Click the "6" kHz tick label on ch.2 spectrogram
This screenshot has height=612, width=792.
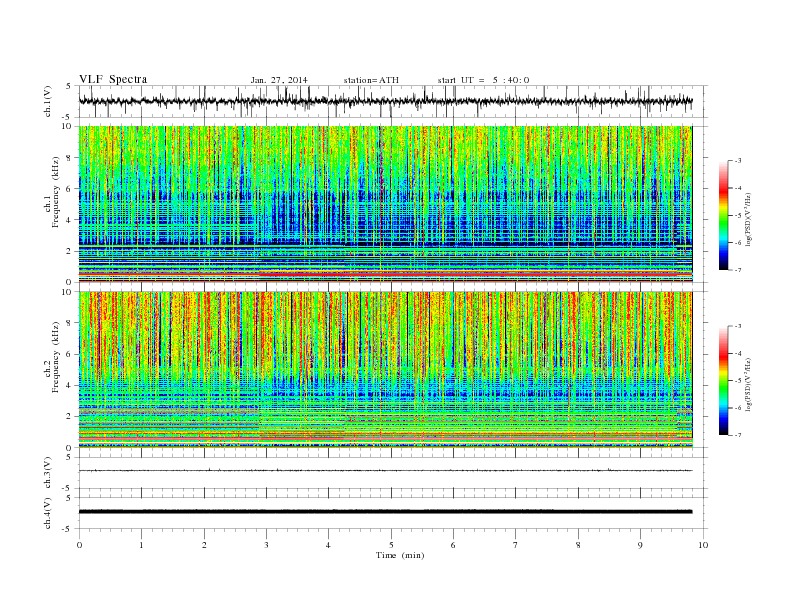(70, 354)
